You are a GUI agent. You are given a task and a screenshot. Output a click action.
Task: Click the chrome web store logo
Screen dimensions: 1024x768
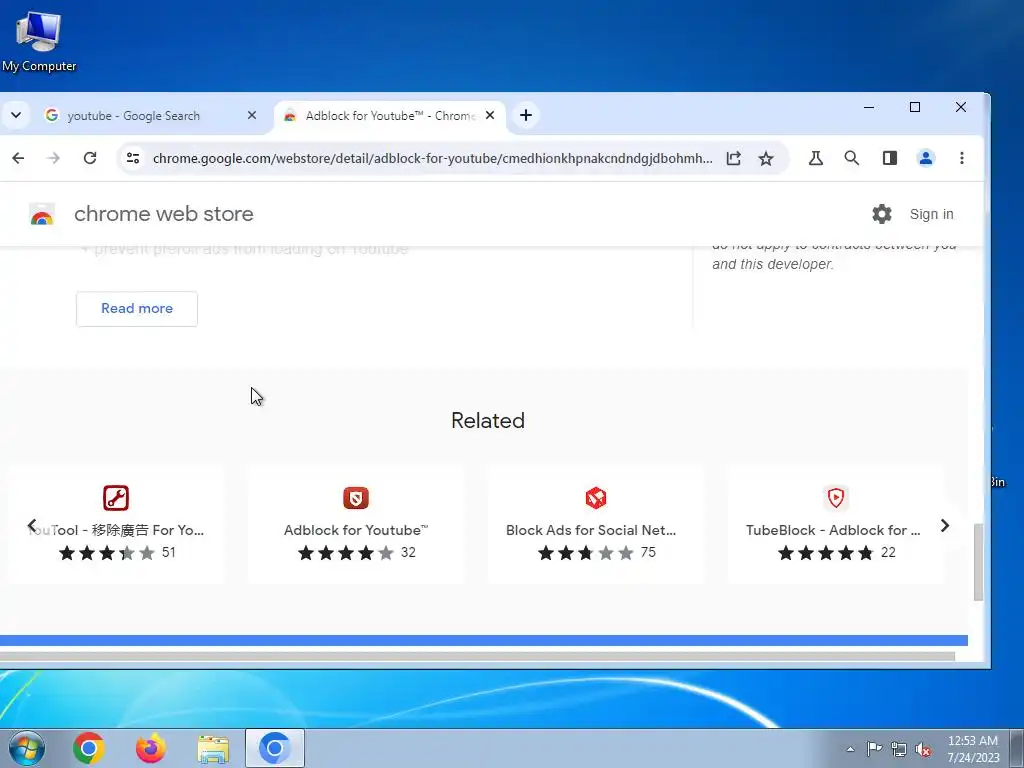click(42, 214)
